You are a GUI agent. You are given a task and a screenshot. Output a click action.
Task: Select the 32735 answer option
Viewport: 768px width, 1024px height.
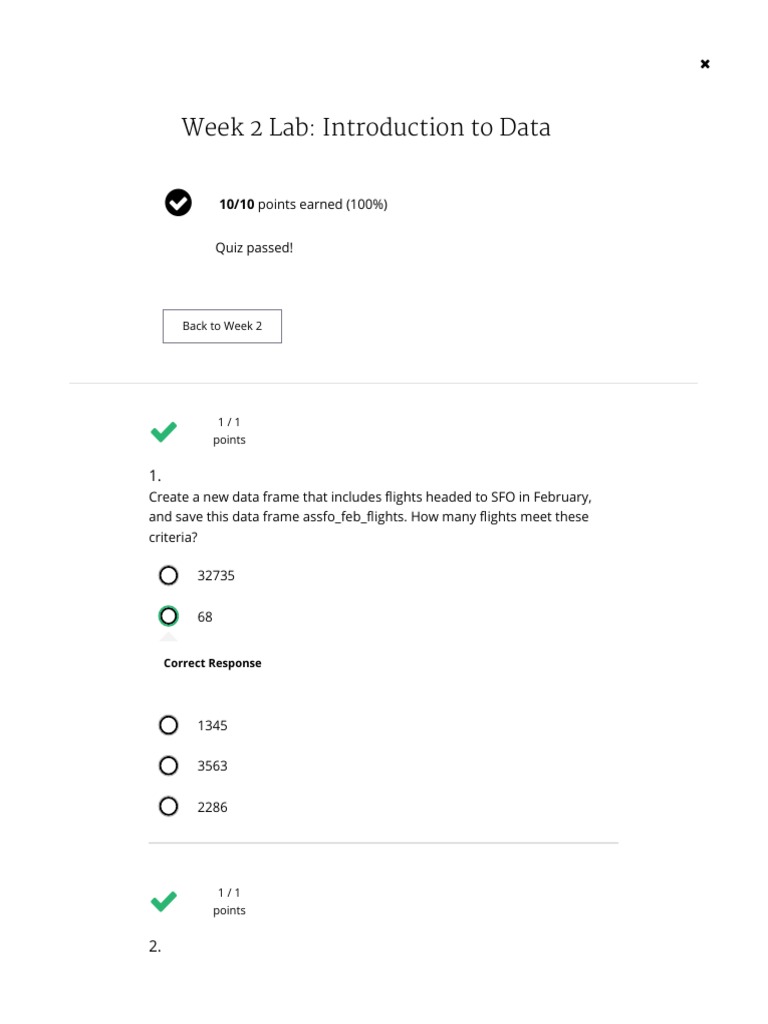[168, 575]
